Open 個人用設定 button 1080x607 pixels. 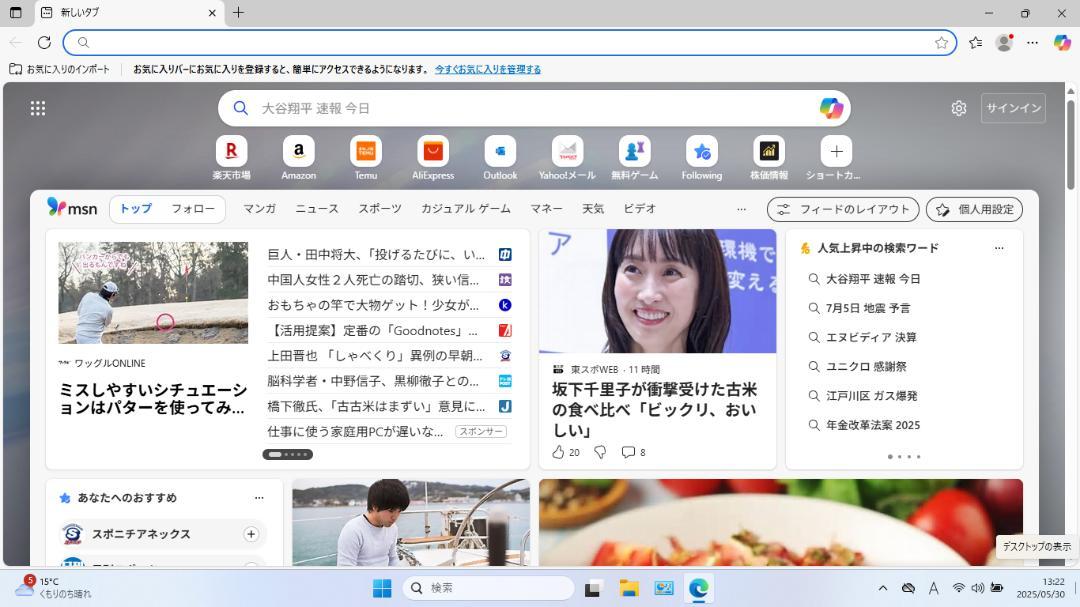[x=974, y=209]
